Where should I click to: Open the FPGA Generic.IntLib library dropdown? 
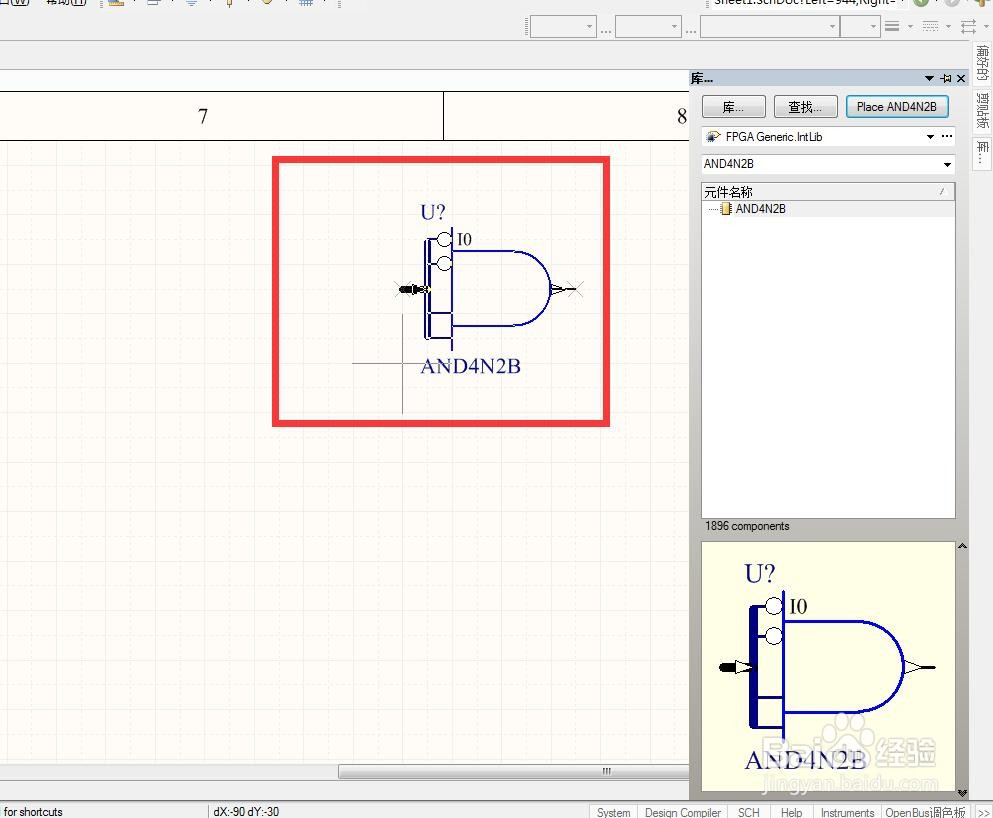click(930, 137)
